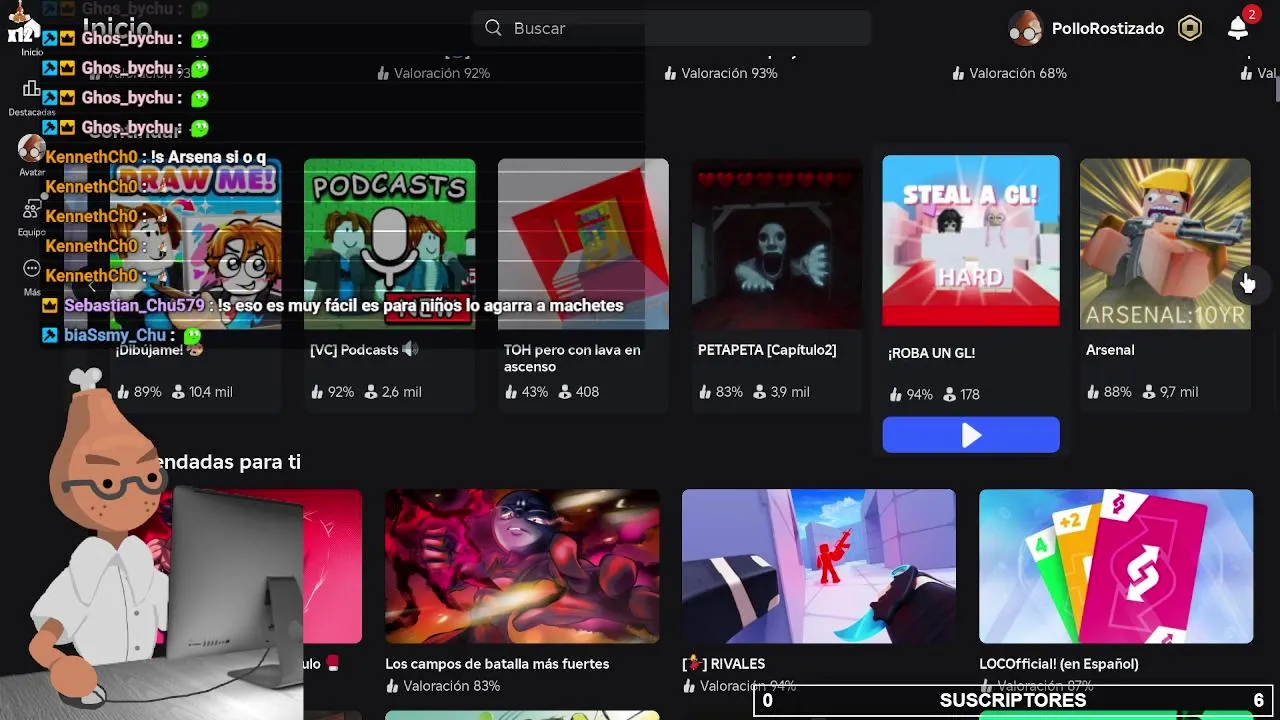Open Los campos de batalla thumbnail
The height and width of the screenshot is (720, 1280).
click(x=522, y=566)
